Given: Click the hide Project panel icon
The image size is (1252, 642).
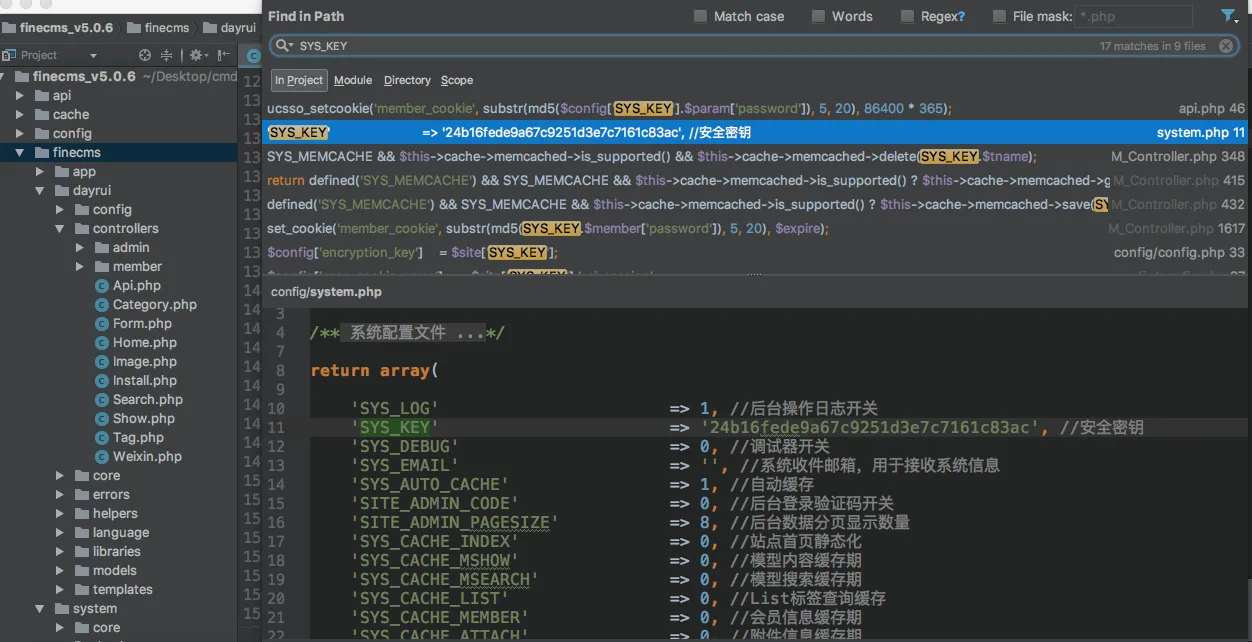Looking at the screenshot, I should pyautogui.click(x=222, y=55).
